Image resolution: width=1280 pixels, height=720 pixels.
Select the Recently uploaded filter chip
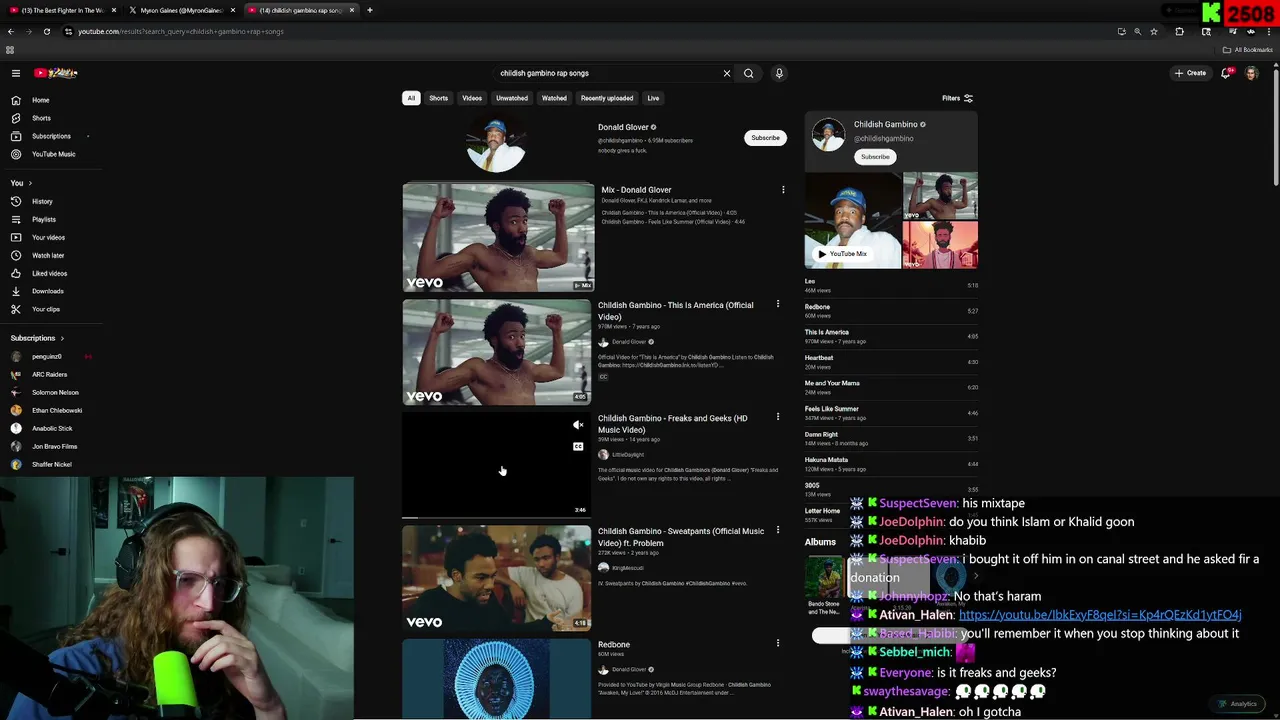(607, 98)
